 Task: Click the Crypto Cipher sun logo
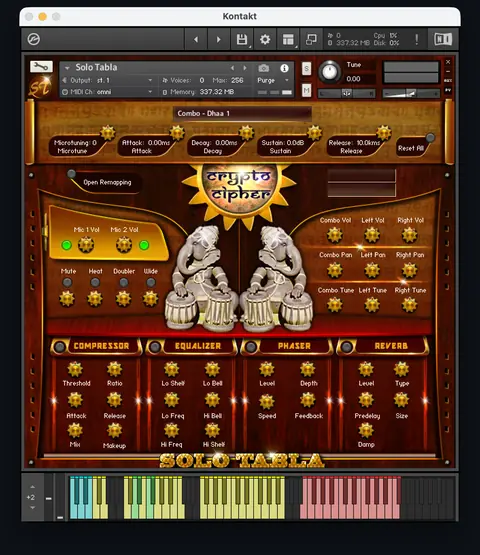point(240,188)
